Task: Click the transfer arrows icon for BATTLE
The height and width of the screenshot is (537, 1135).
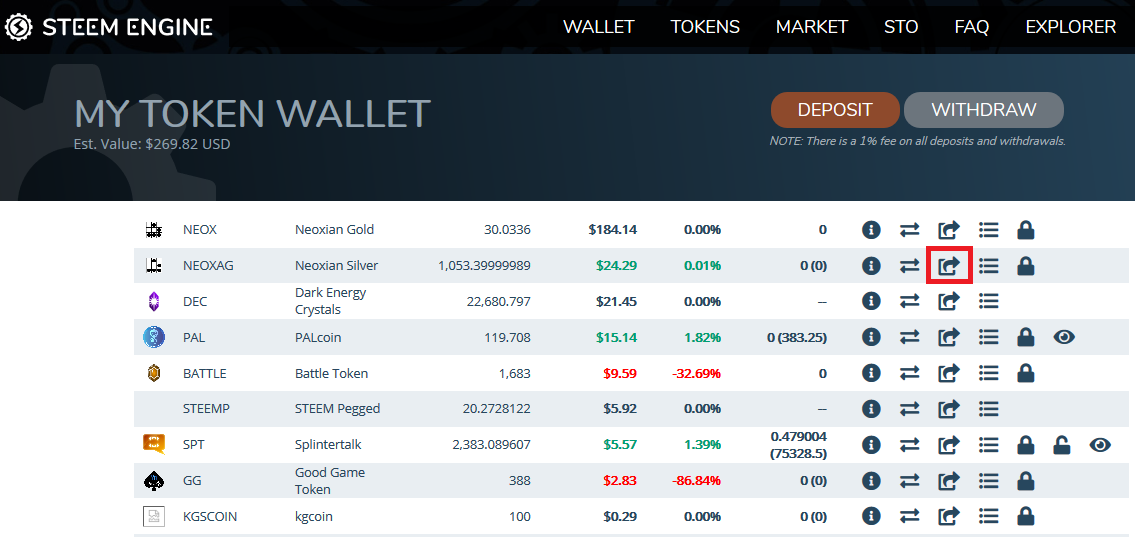Action: [909, 373]
